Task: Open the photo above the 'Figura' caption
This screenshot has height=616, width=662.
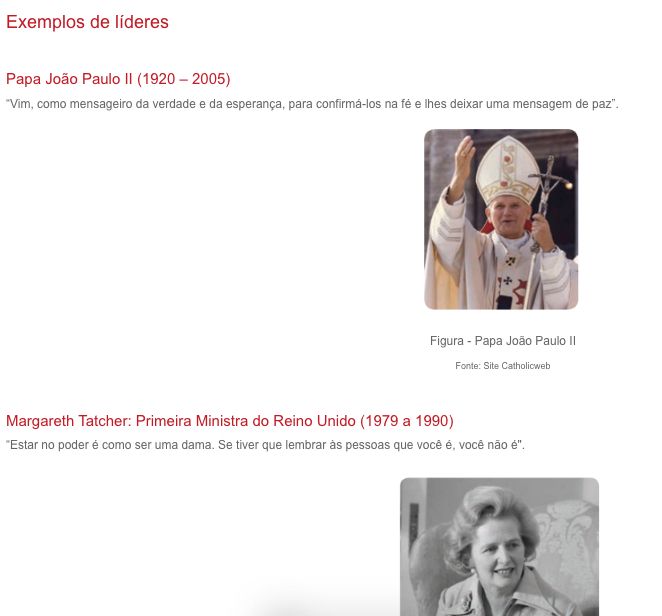Action: 501,219
